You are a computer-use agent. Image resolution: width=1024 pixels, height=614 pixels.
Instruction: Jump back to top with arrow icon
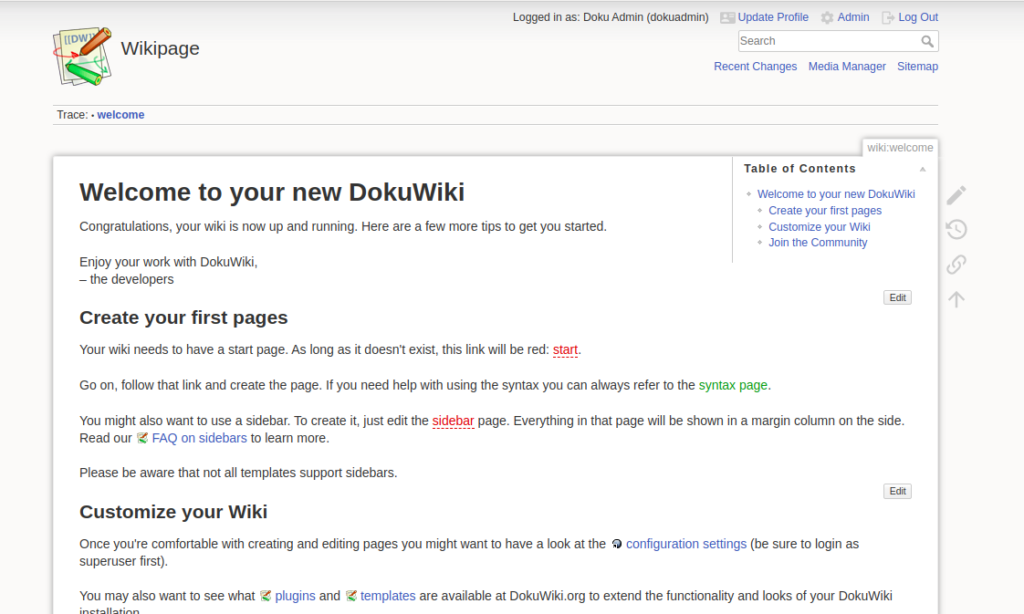point(956,299)
